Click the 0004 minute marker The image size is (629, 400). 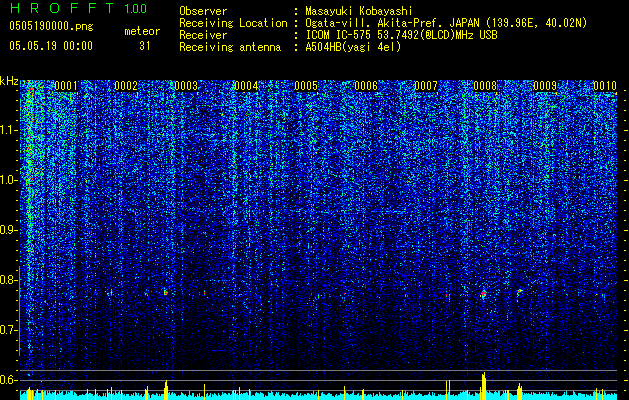(x=246, y=86)
